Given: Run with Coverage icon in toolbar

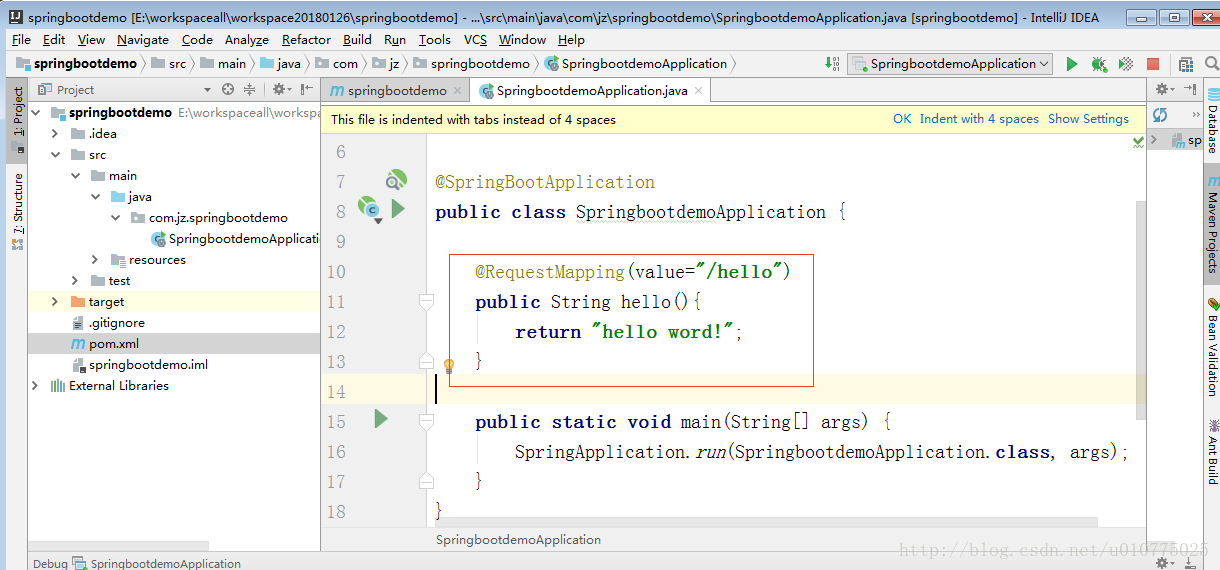Looking at the screenshot, I should tap(1126, 64).
